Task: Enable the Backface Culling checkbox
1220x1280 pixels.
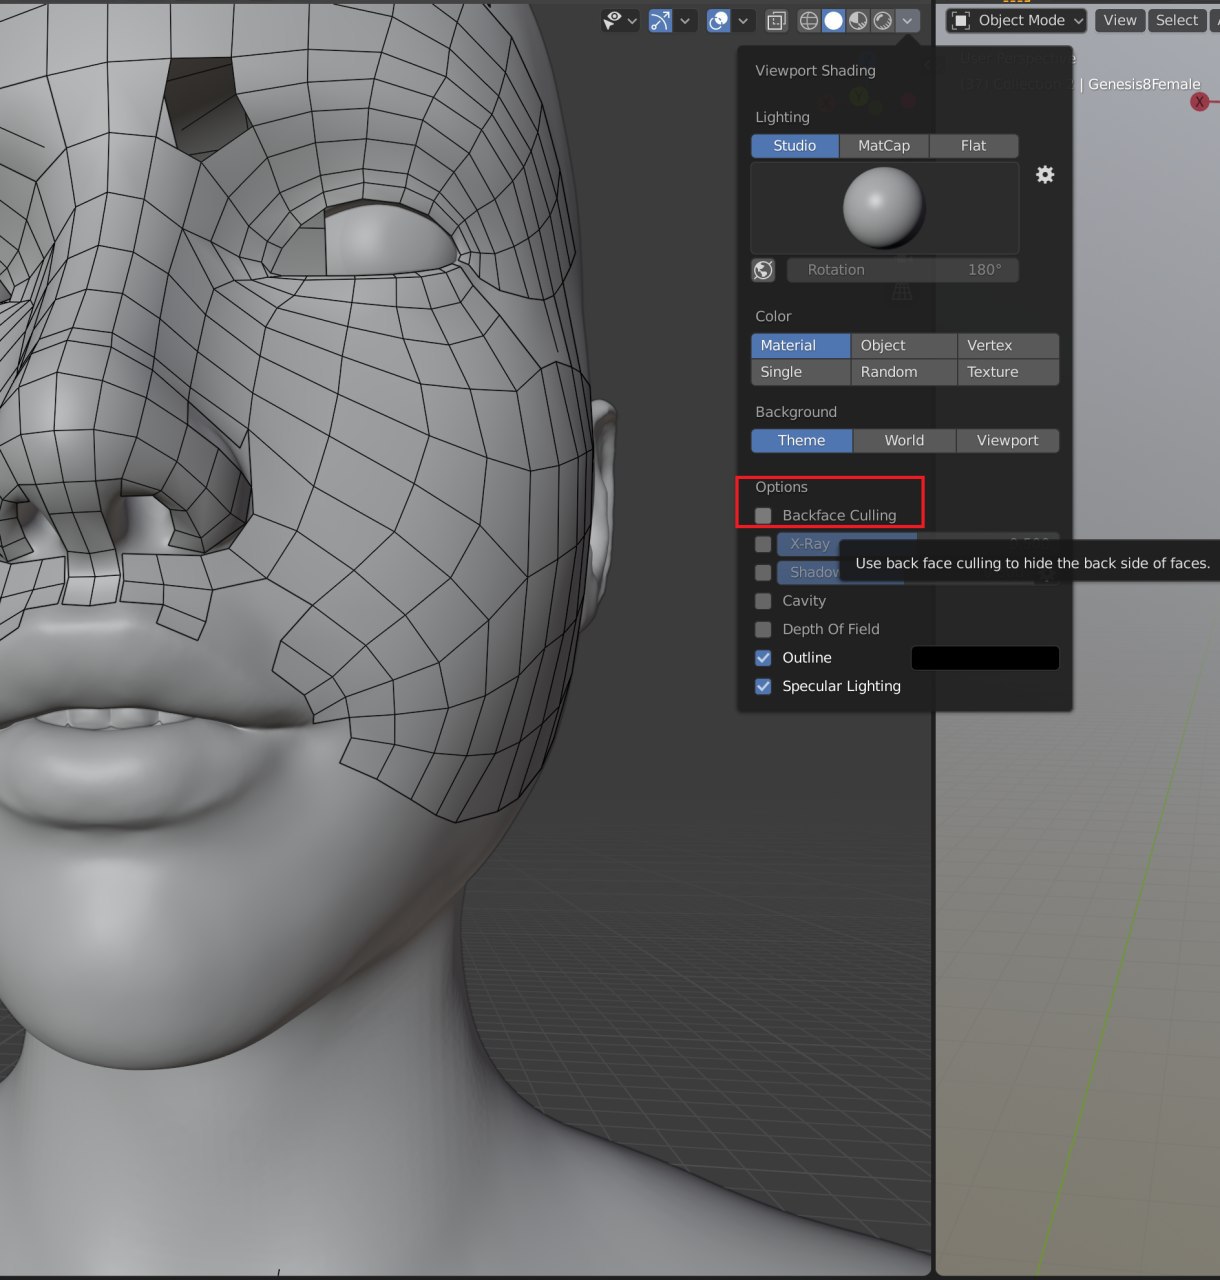Action: pos(763,516)
